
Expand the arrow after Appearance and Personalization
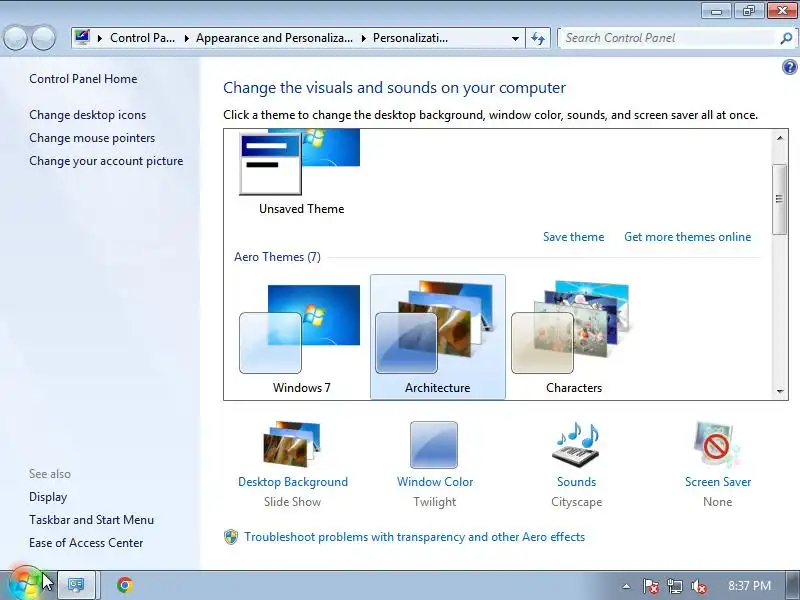point(363,38)
